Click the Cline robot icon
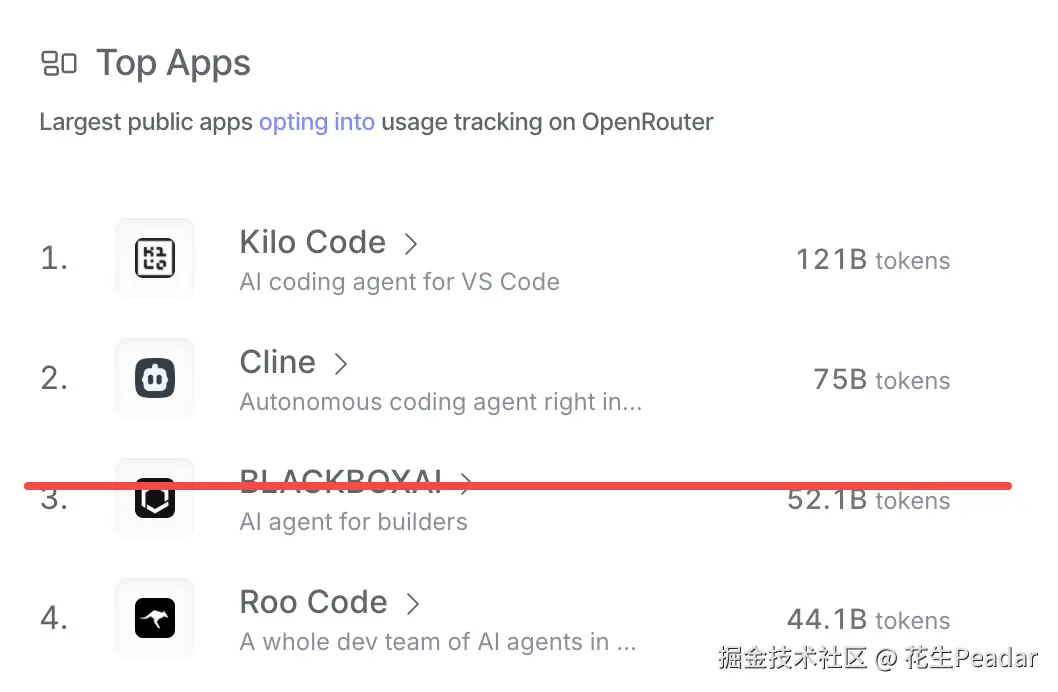This screenshot has height=692, width=1058. [x=155, y=378]
